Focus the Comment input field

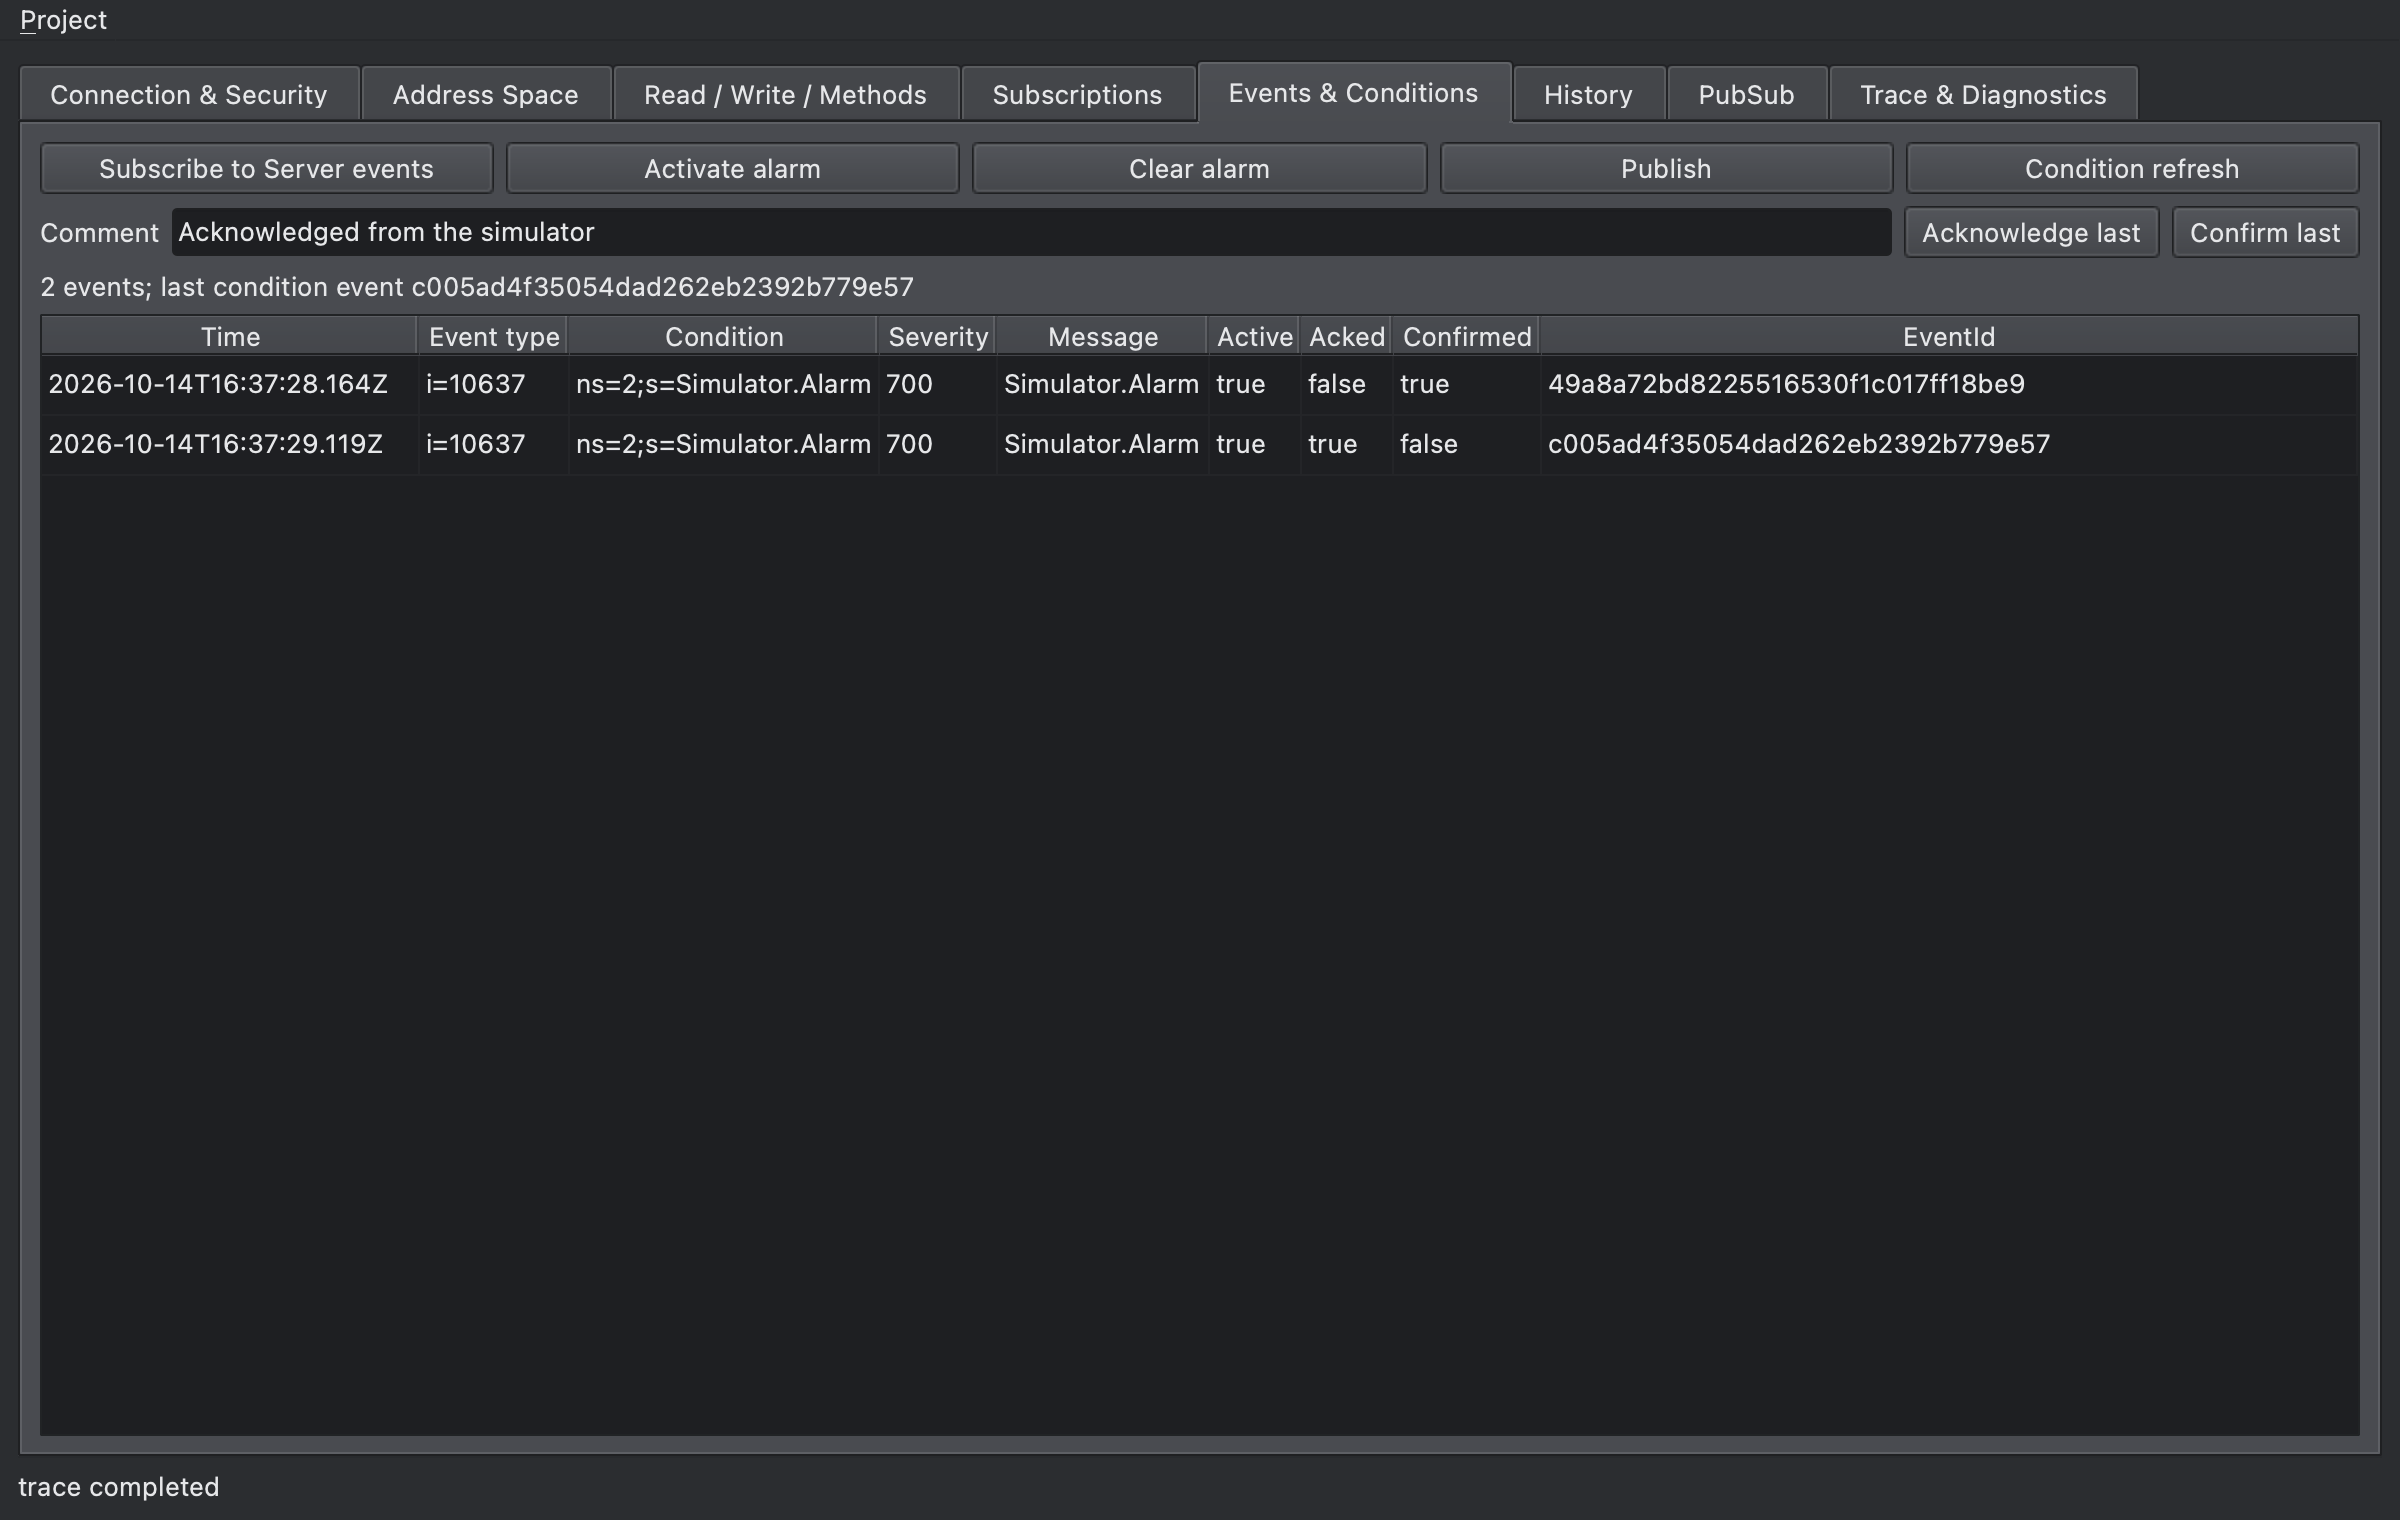[1031, 232]
